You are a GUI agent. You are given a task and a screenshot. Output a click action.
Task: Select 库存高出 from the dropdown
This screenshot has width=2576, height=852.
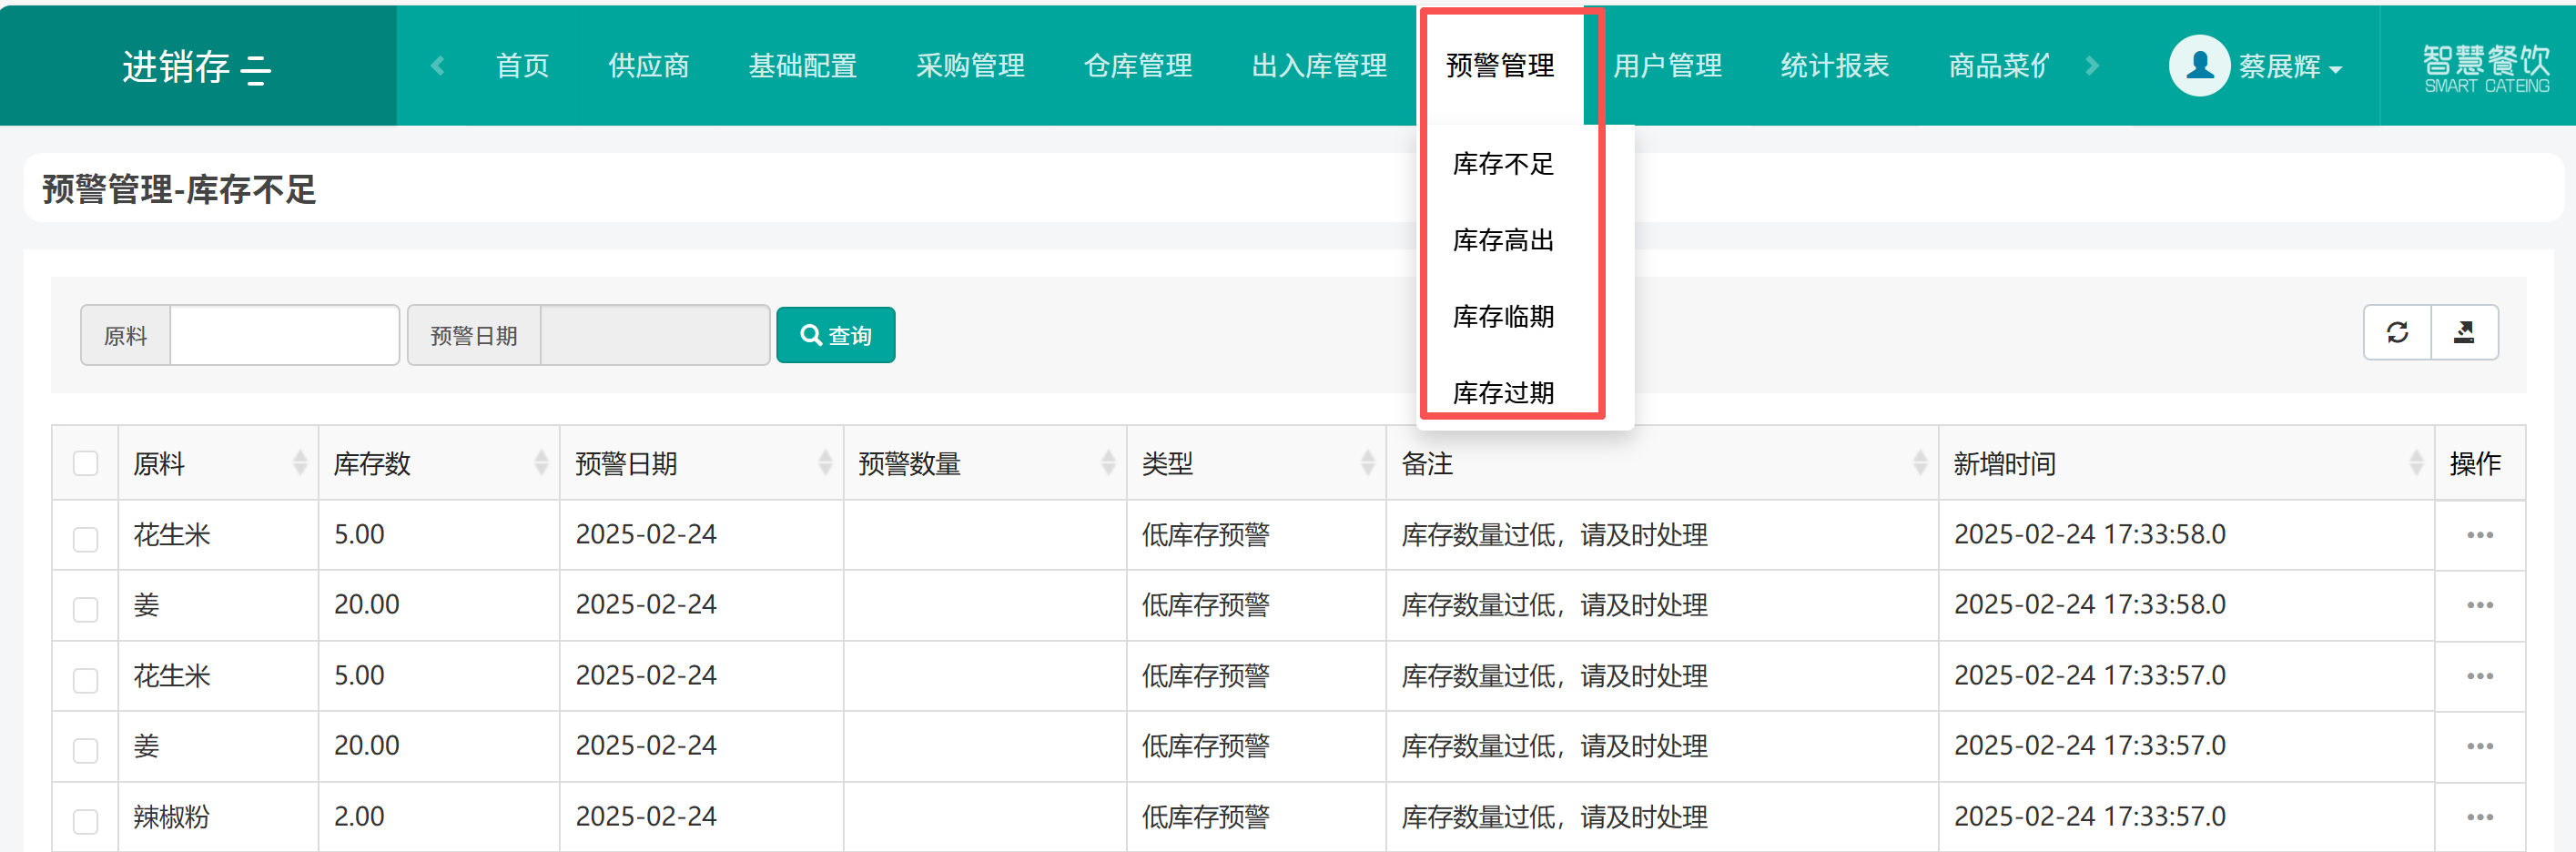(x=1502, y=241)
